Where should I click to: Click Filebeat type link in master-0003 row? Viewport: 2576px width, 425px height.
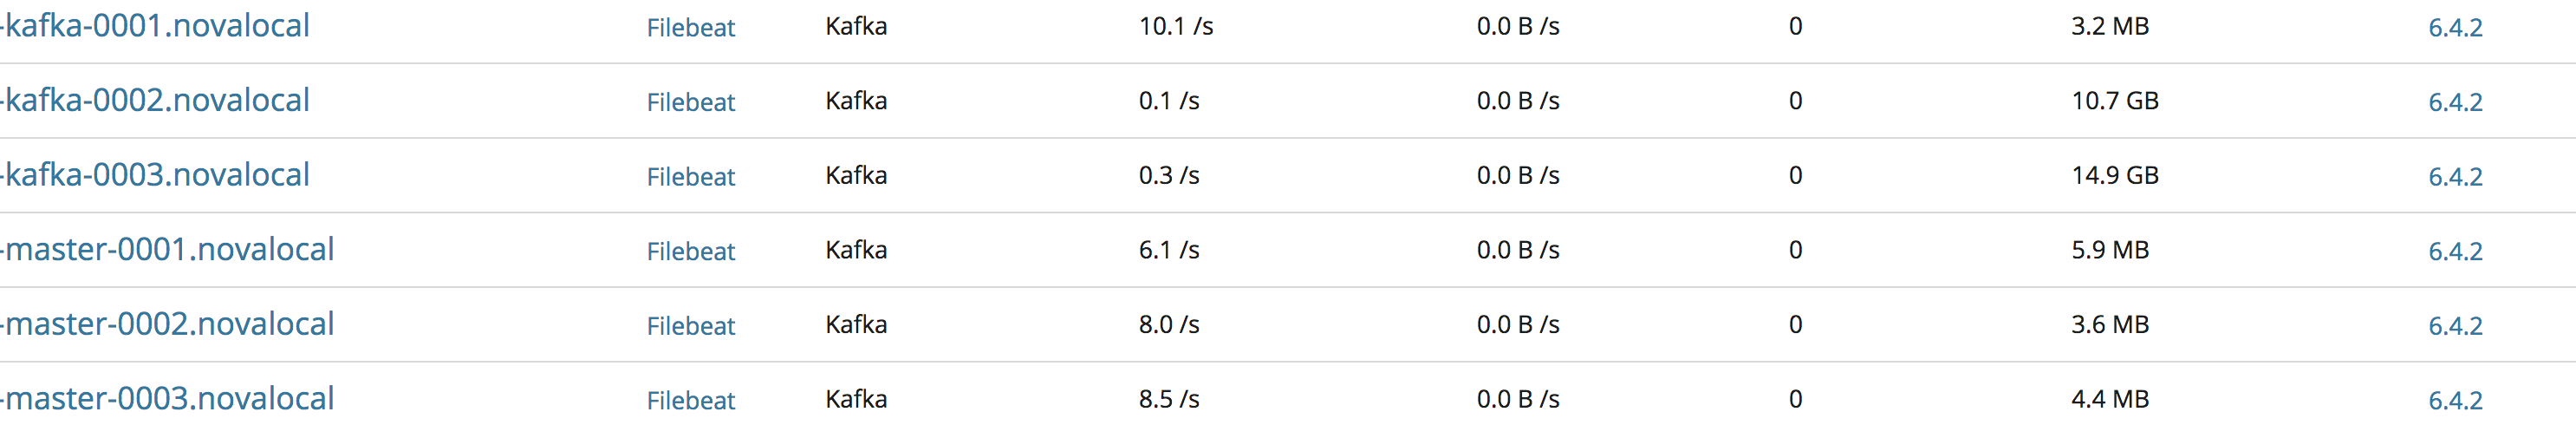691,400
